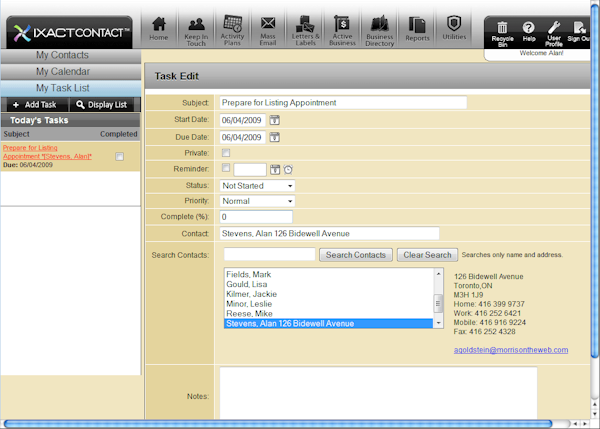Click horizontal page scrollbar at bottom
The height and width of the screenshot is (429, 600).
[278, 424]
